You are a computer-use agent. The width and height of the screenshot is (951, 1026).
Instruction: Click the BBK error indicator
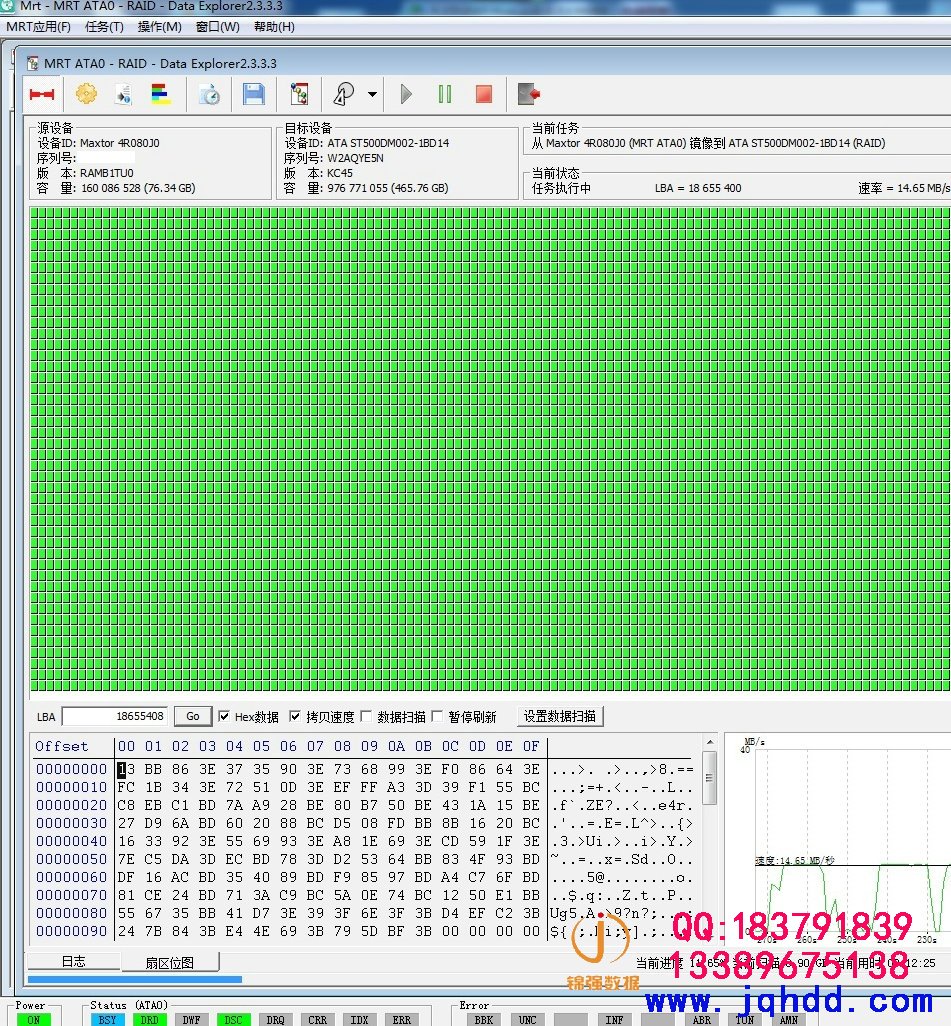tap(484, 1020)
